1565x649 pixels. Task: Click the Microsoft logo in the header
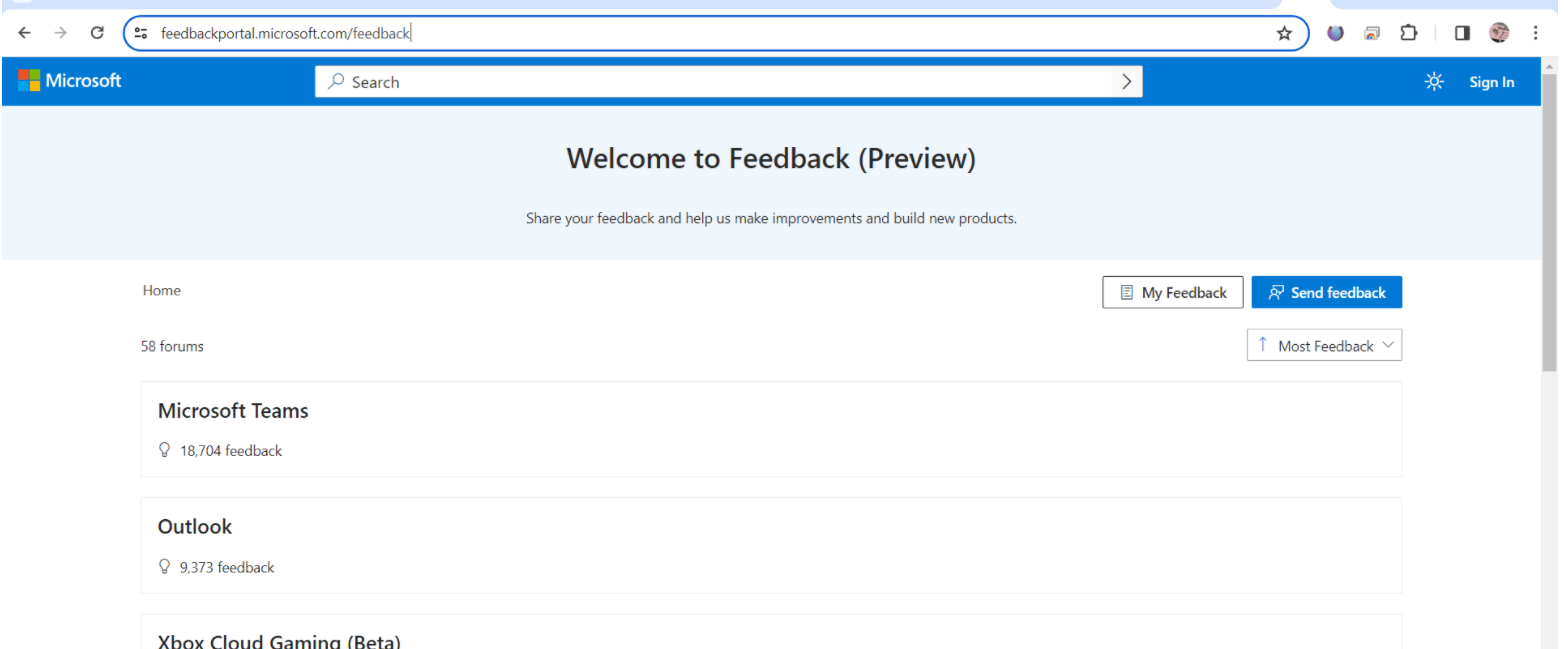[70, 81]
